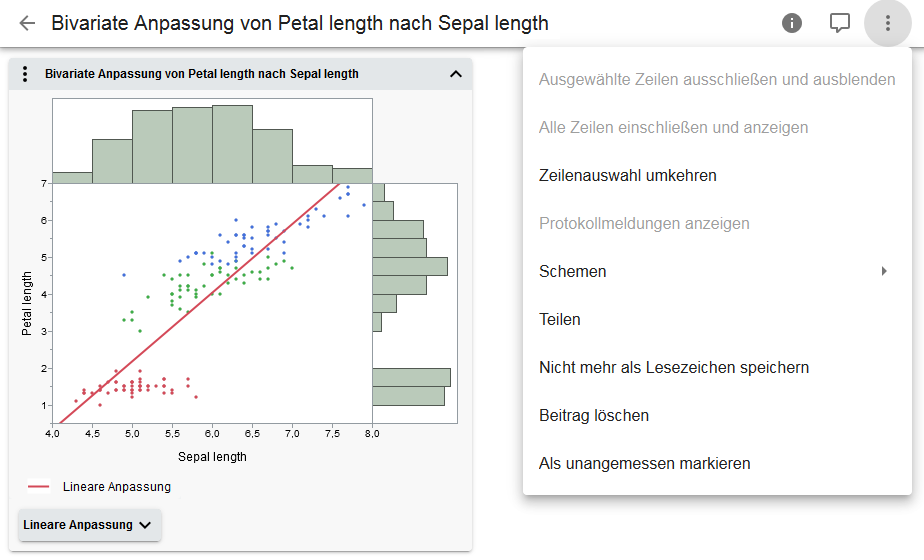
Task: Open the report panel's vertical dots menu
Action: [26, 74]
